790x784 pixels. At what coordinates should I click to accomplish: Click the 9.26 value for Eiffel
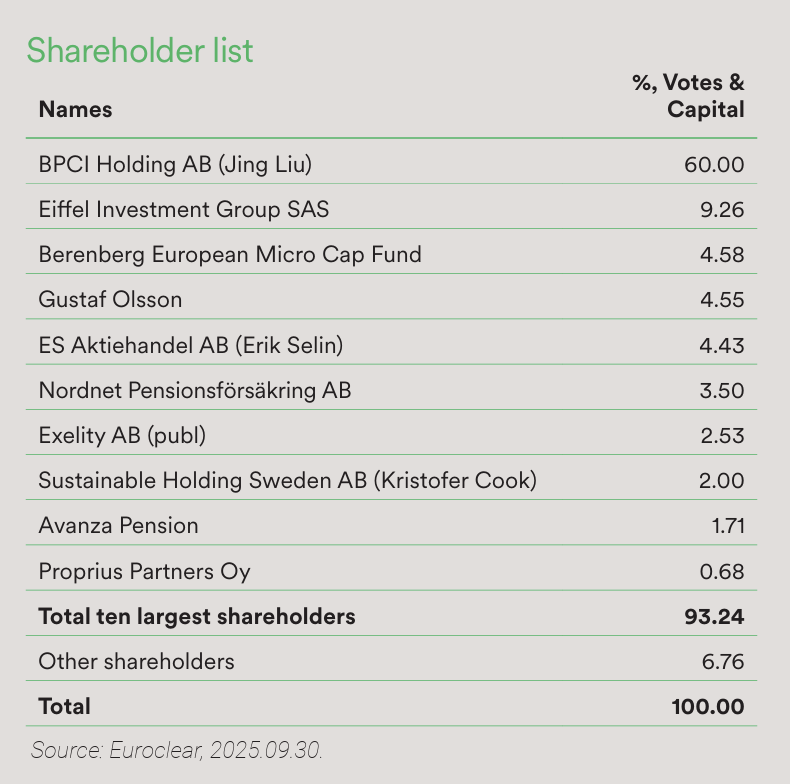(722, 209)
